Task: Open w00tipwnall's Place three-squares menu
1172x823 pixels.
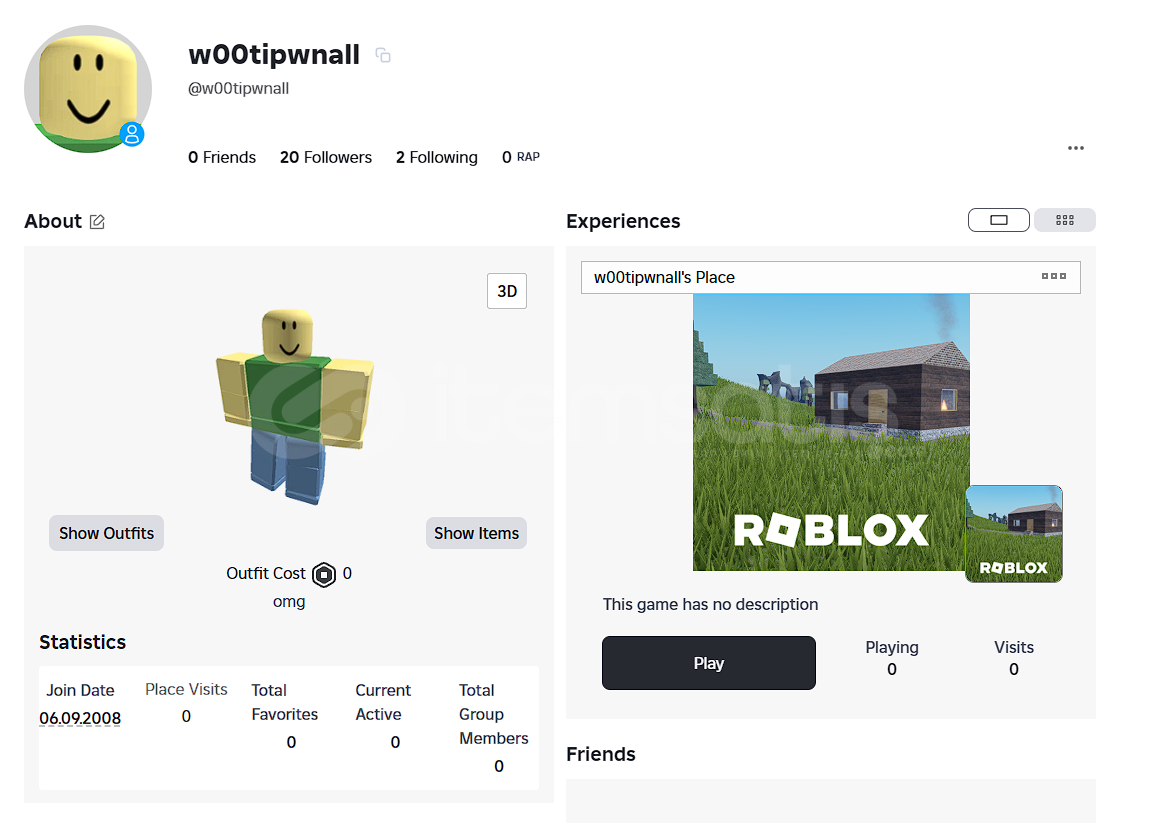Action: pyautogui.click(x=1054, y=277)
